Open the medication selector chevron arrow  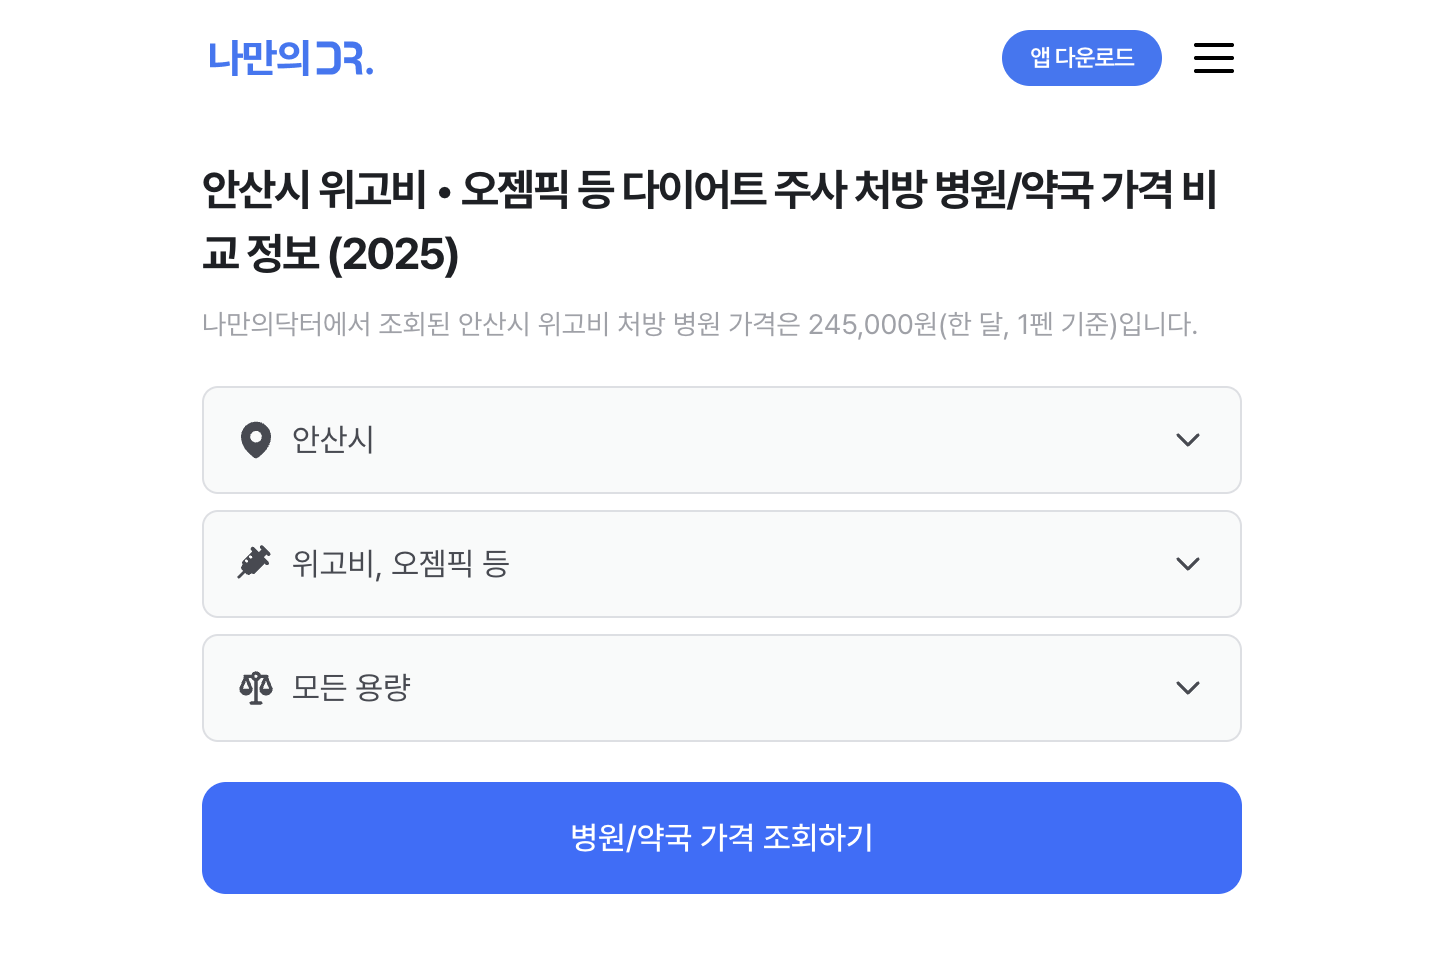[1188, 564]
